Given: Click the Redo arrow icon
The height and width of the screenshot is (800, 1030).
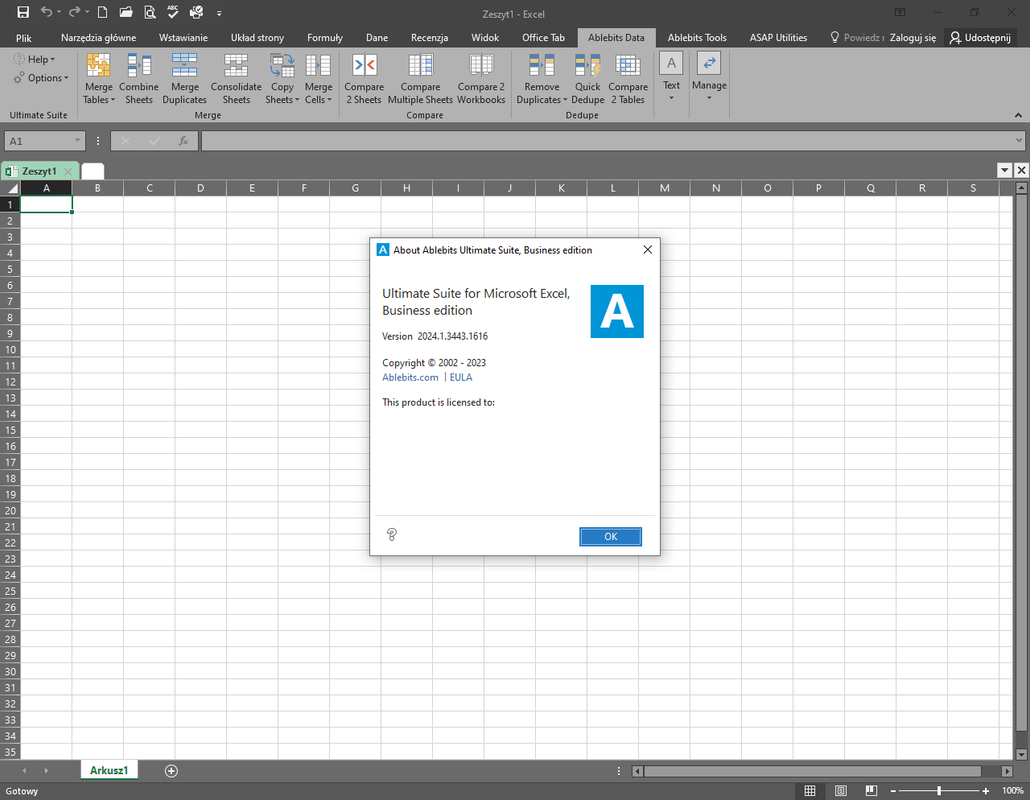Looking at the screenshot, I should pyautogui.click(x=74, y=12).
